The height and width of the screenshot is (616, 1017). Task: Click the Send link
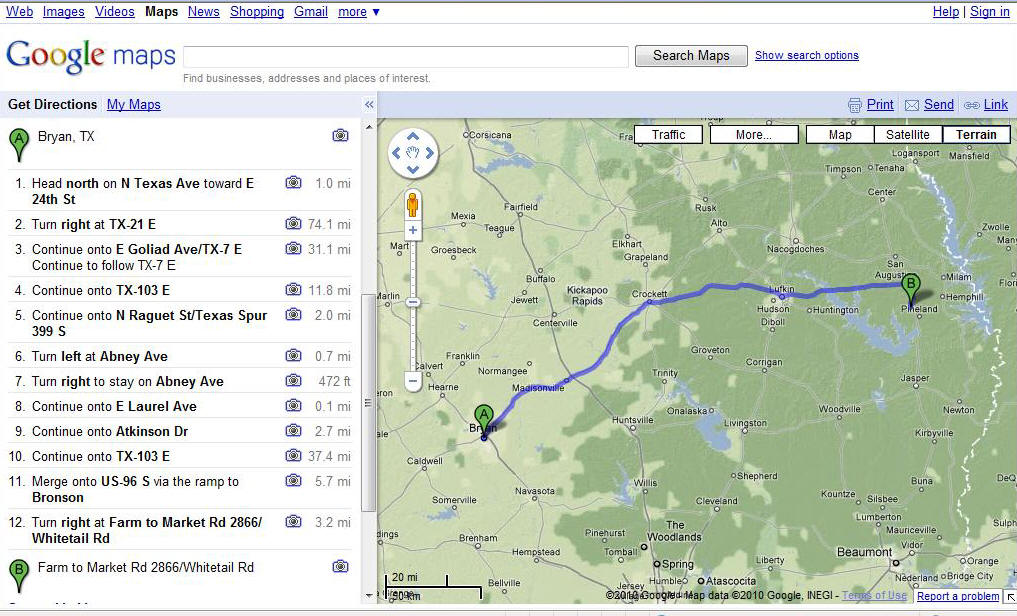(939, 104)
